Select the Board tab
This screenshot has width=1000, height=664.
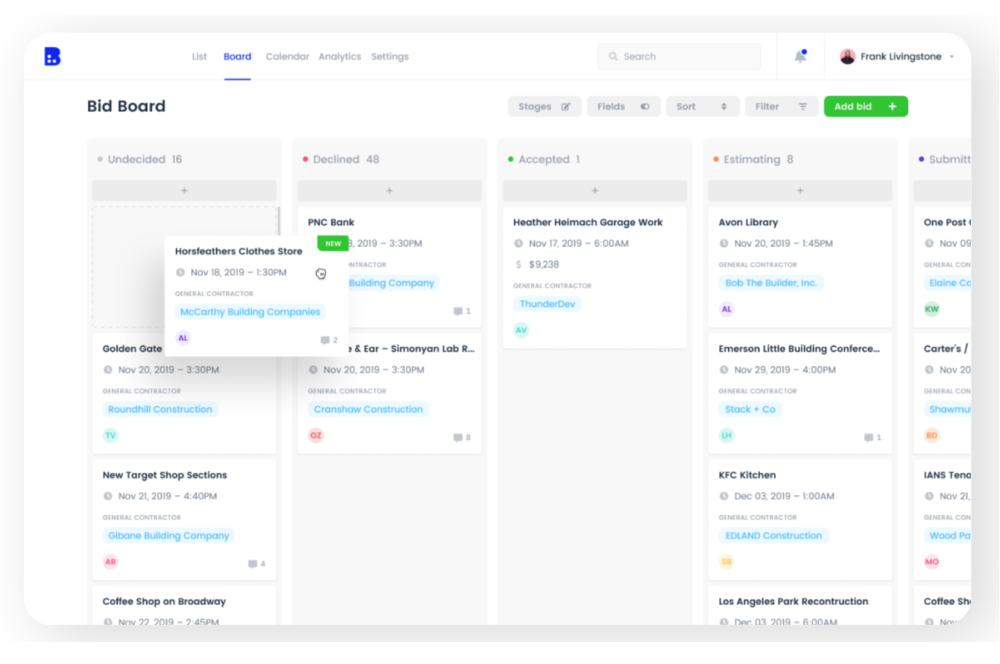pyautogui.click(x=237, y=56)
